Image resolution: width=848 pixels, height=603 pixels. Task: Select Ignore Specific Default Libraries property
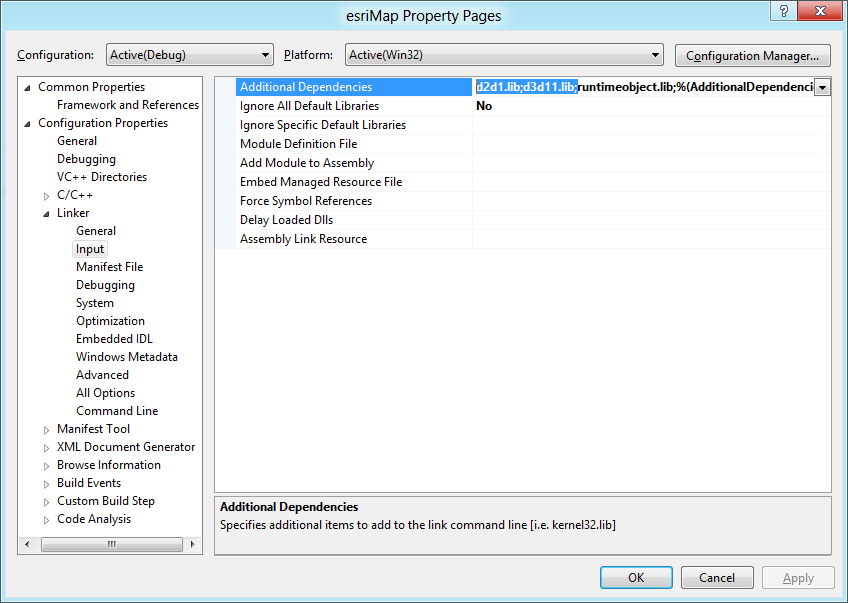point(354,125)
